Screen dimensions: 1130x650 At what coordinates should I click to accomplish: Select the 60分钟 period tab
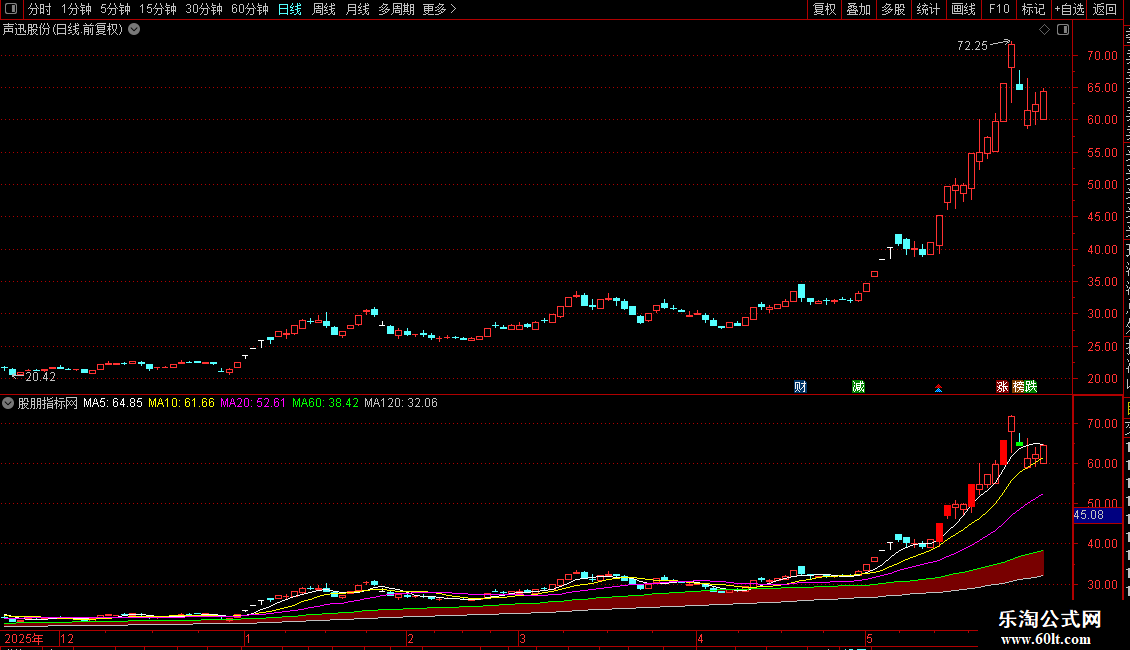click(x=249, y=9)
